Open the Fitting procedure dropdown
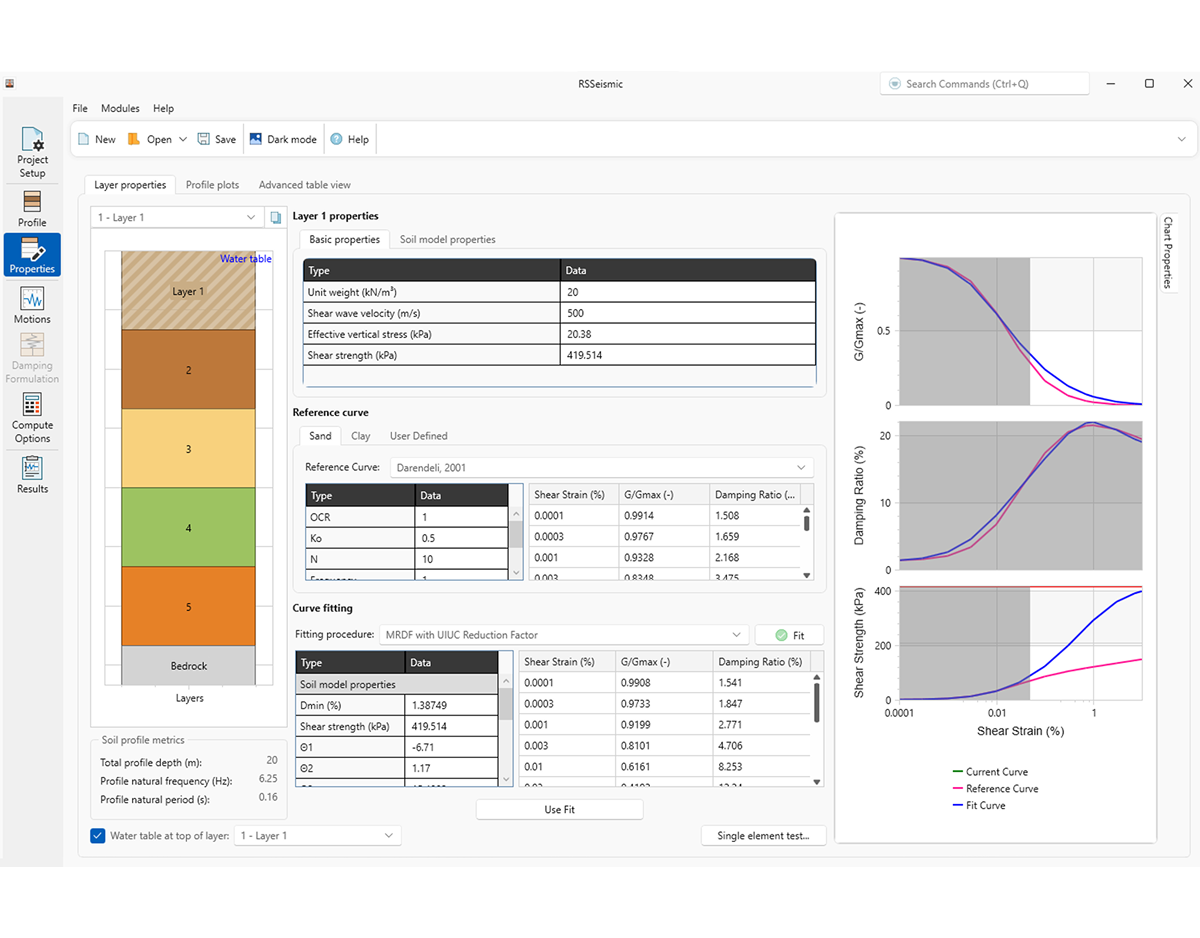1200x938 pixels. click(x=736, y=635)
